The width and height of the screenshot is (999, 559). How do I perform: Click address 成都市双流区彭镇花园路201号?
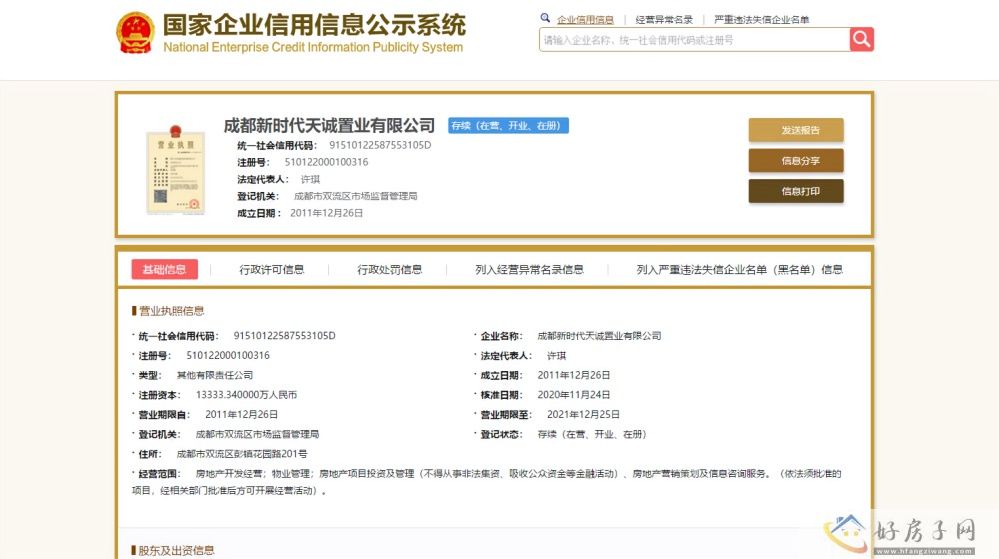(x=241, y=454)
